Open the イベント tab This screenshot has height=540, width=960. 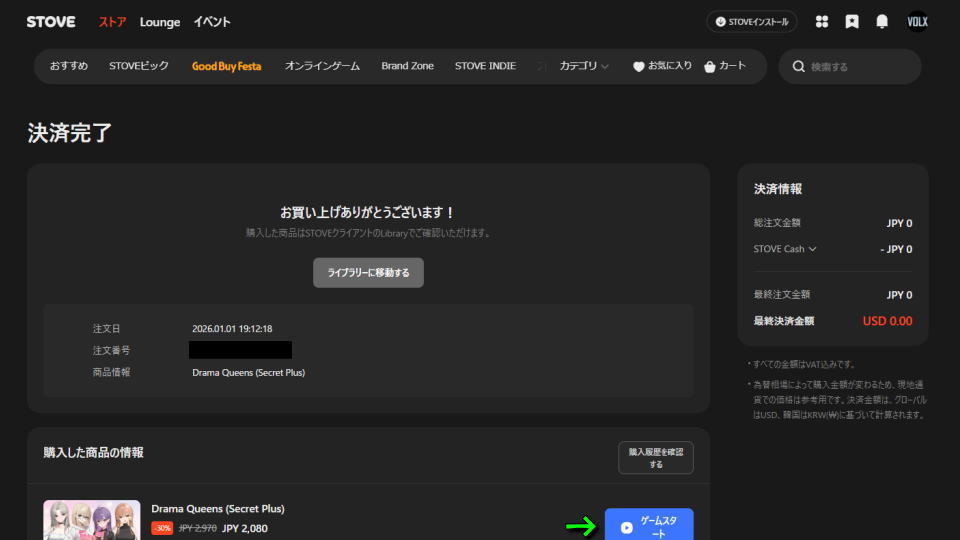212,21
